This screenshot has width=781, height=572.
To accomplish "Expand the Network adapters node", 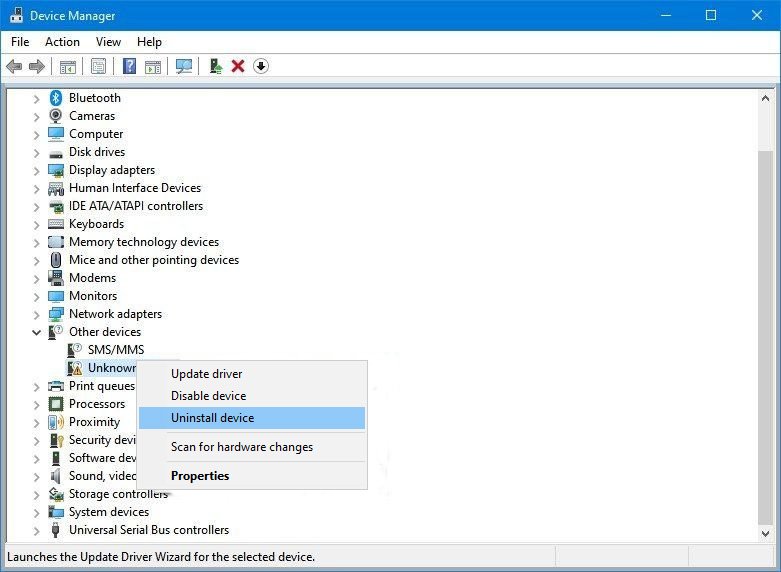I will pos(36,315).
